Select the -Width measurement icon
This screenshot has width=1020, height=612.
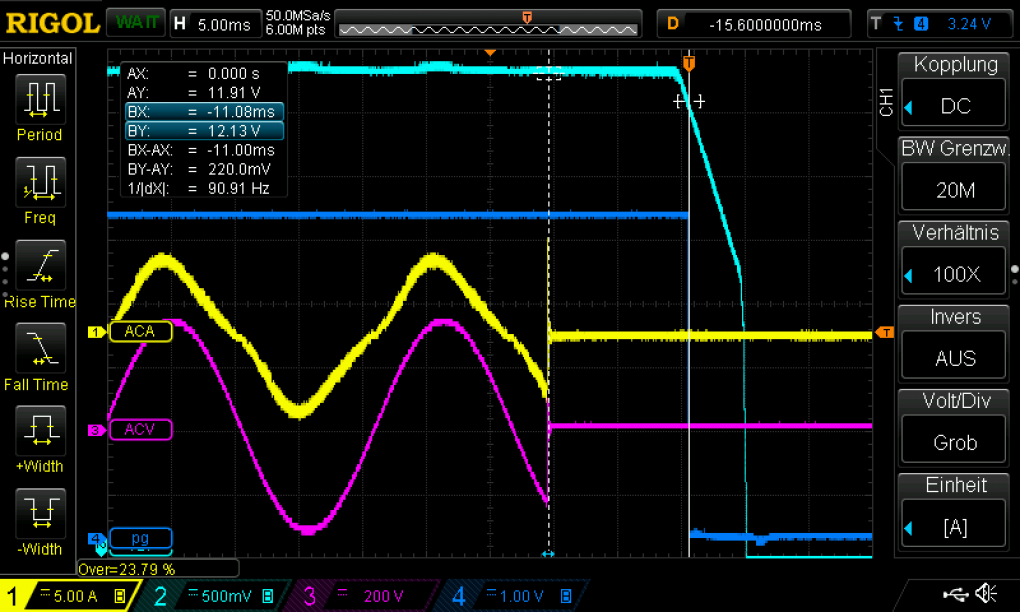[40, 512]
